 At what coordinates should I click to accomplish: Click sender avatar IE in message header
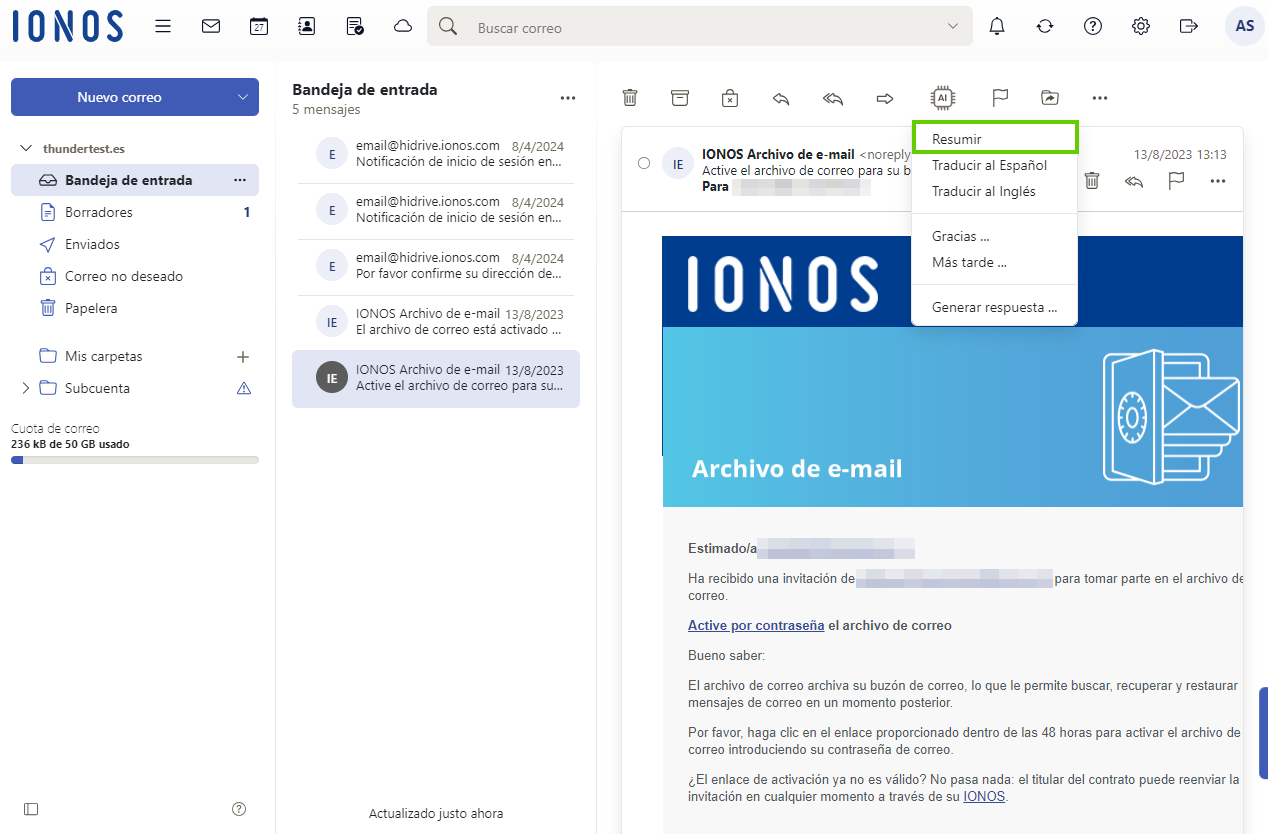tap(678, 163)
